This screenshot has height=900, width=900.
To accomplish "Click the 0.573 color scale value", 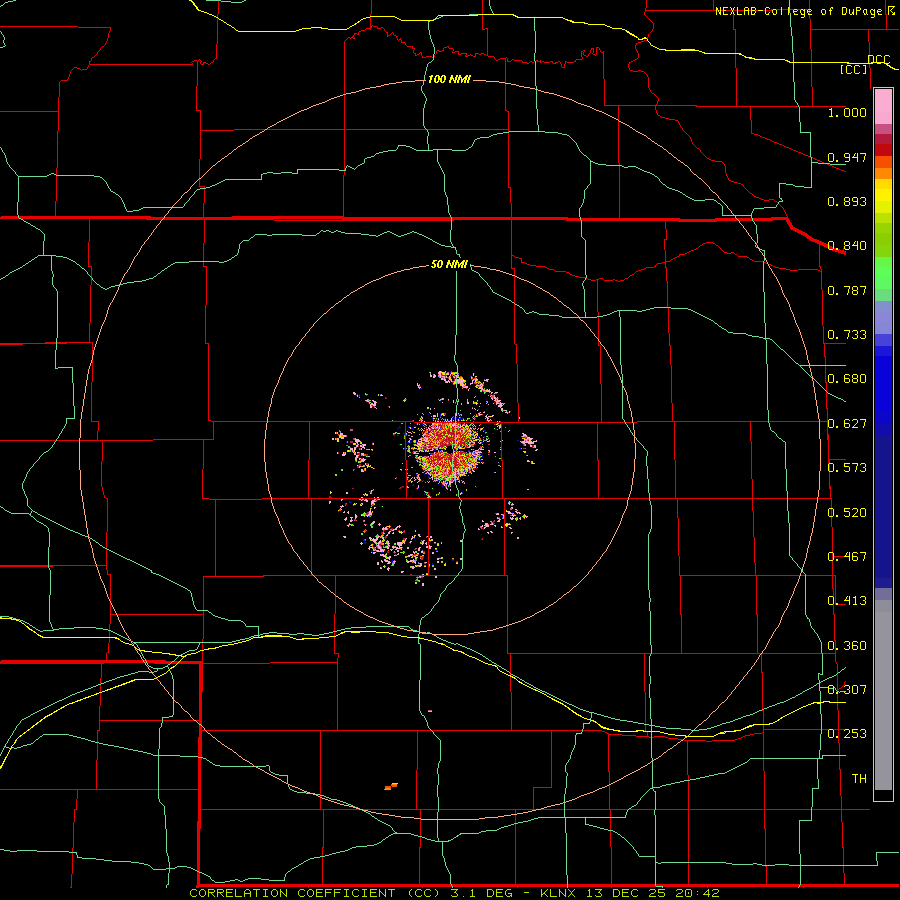I will [x=847, y=468].
